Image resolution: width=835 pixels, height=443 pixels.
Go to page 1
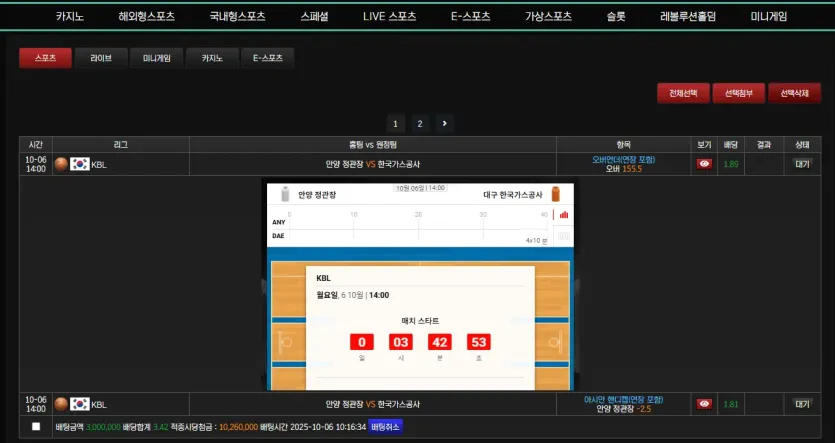[x=395, y=124]
